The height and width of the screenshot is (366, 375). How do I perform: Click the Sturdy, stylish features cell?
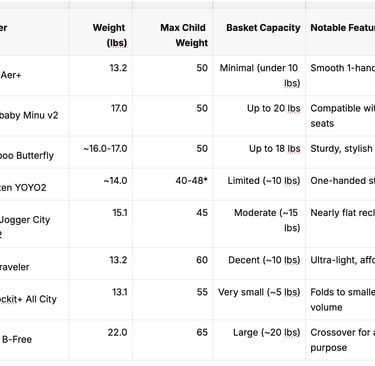340,152
